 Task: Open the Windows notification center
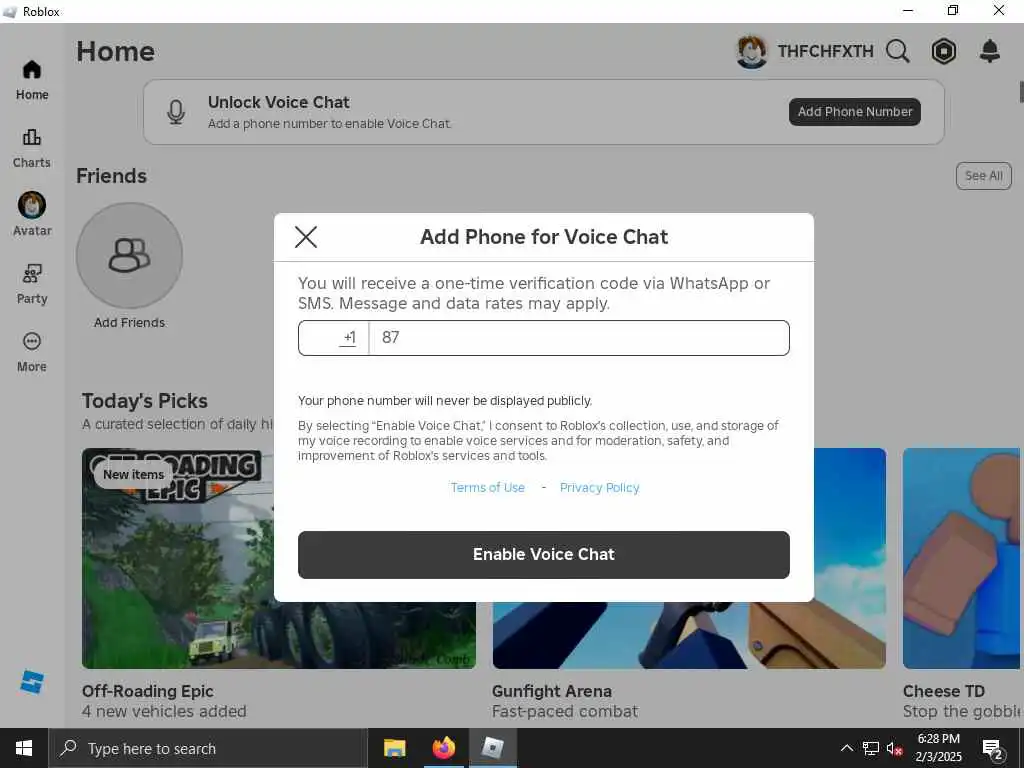993,749
